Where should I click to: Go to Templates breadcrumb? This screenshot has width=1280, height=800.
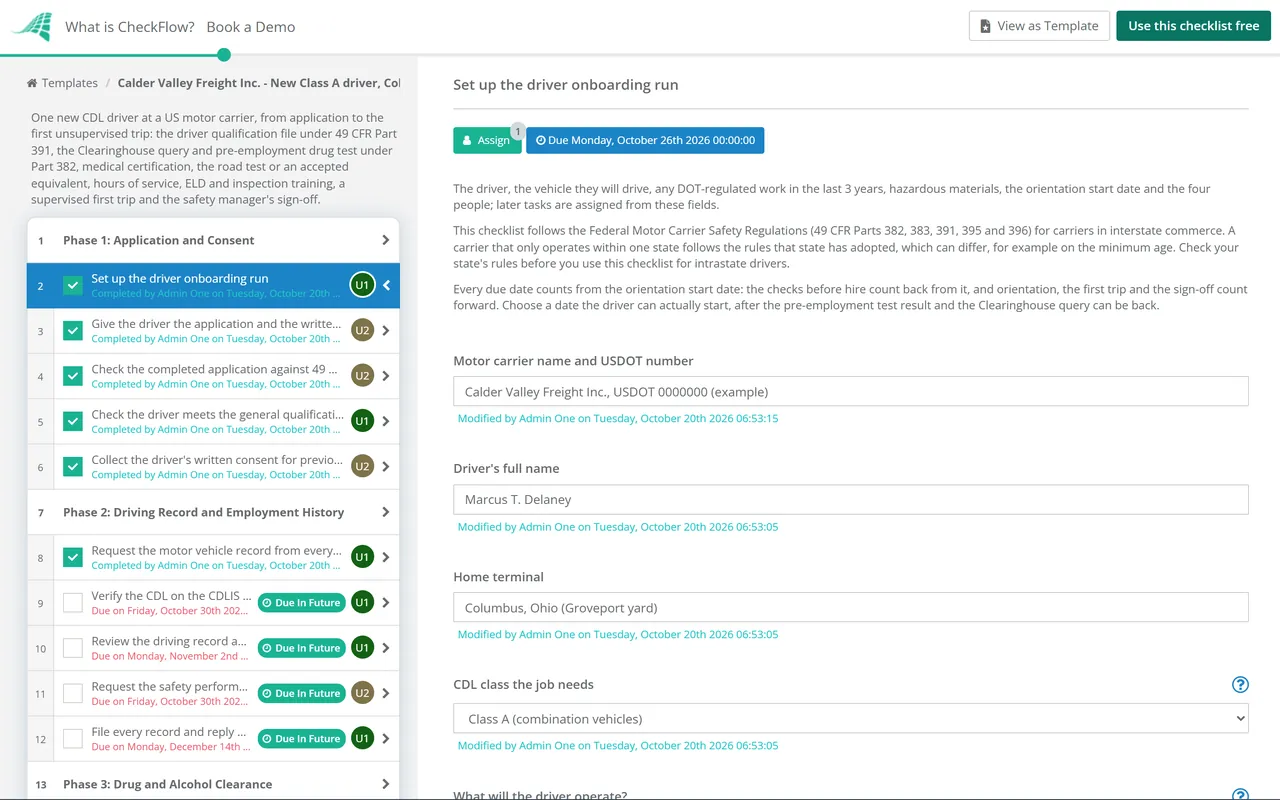click(69, 83)
